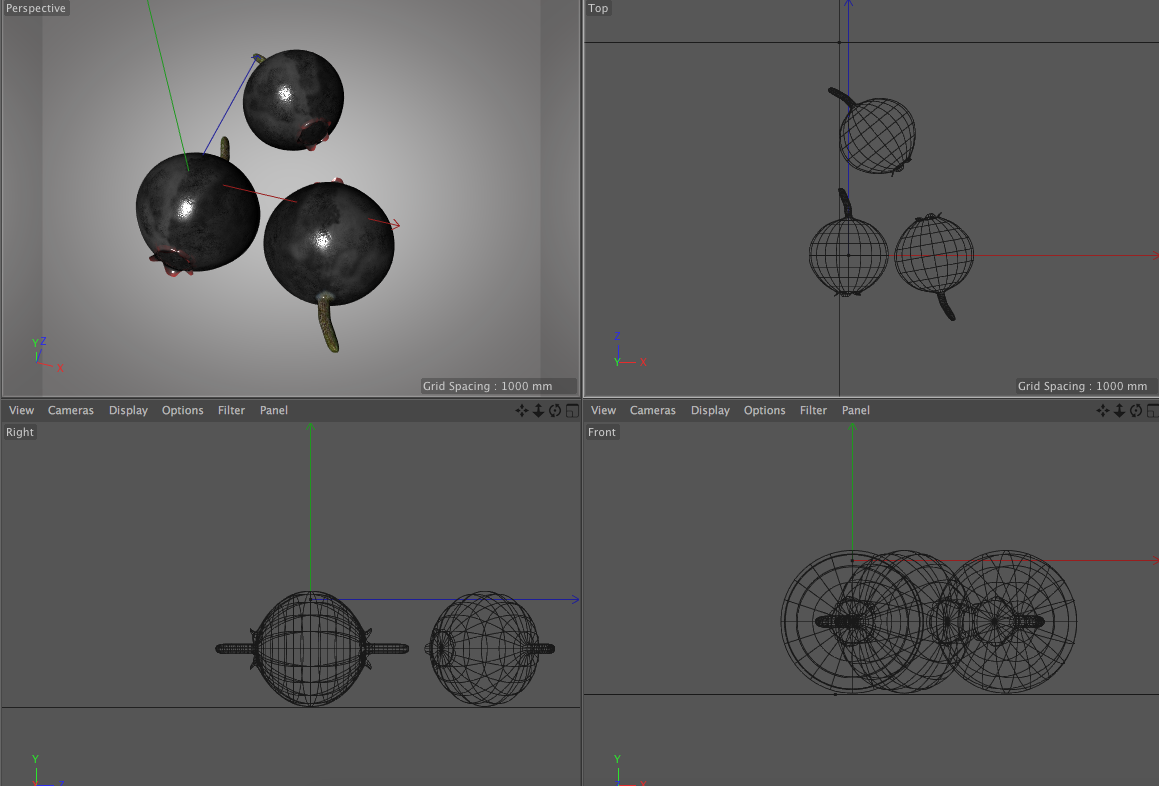Click the green Y-axis arrowhead in Right view

[x=310, y=427]
